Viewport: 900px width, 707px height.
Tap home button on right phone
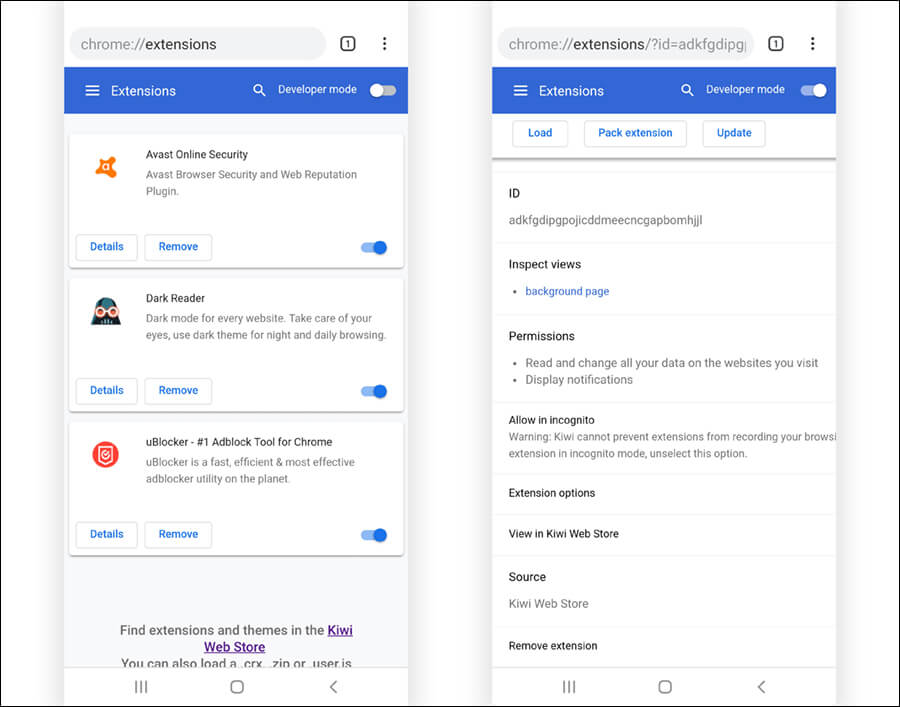point(665,686)
